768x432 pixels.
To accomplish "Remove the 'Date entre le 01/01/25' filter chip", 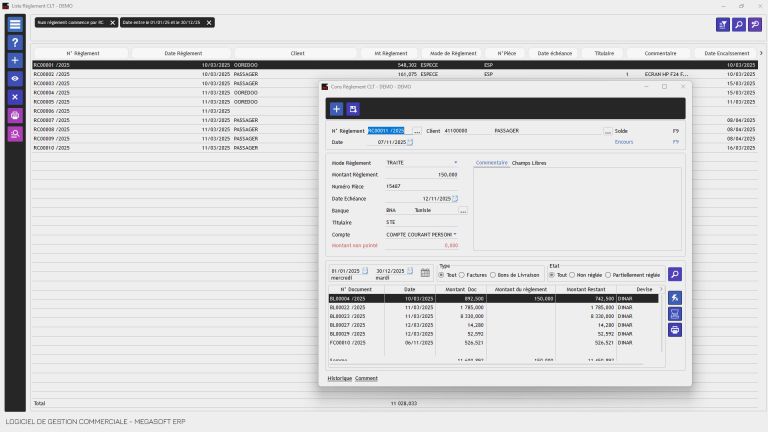I will [x=209, y=23].
